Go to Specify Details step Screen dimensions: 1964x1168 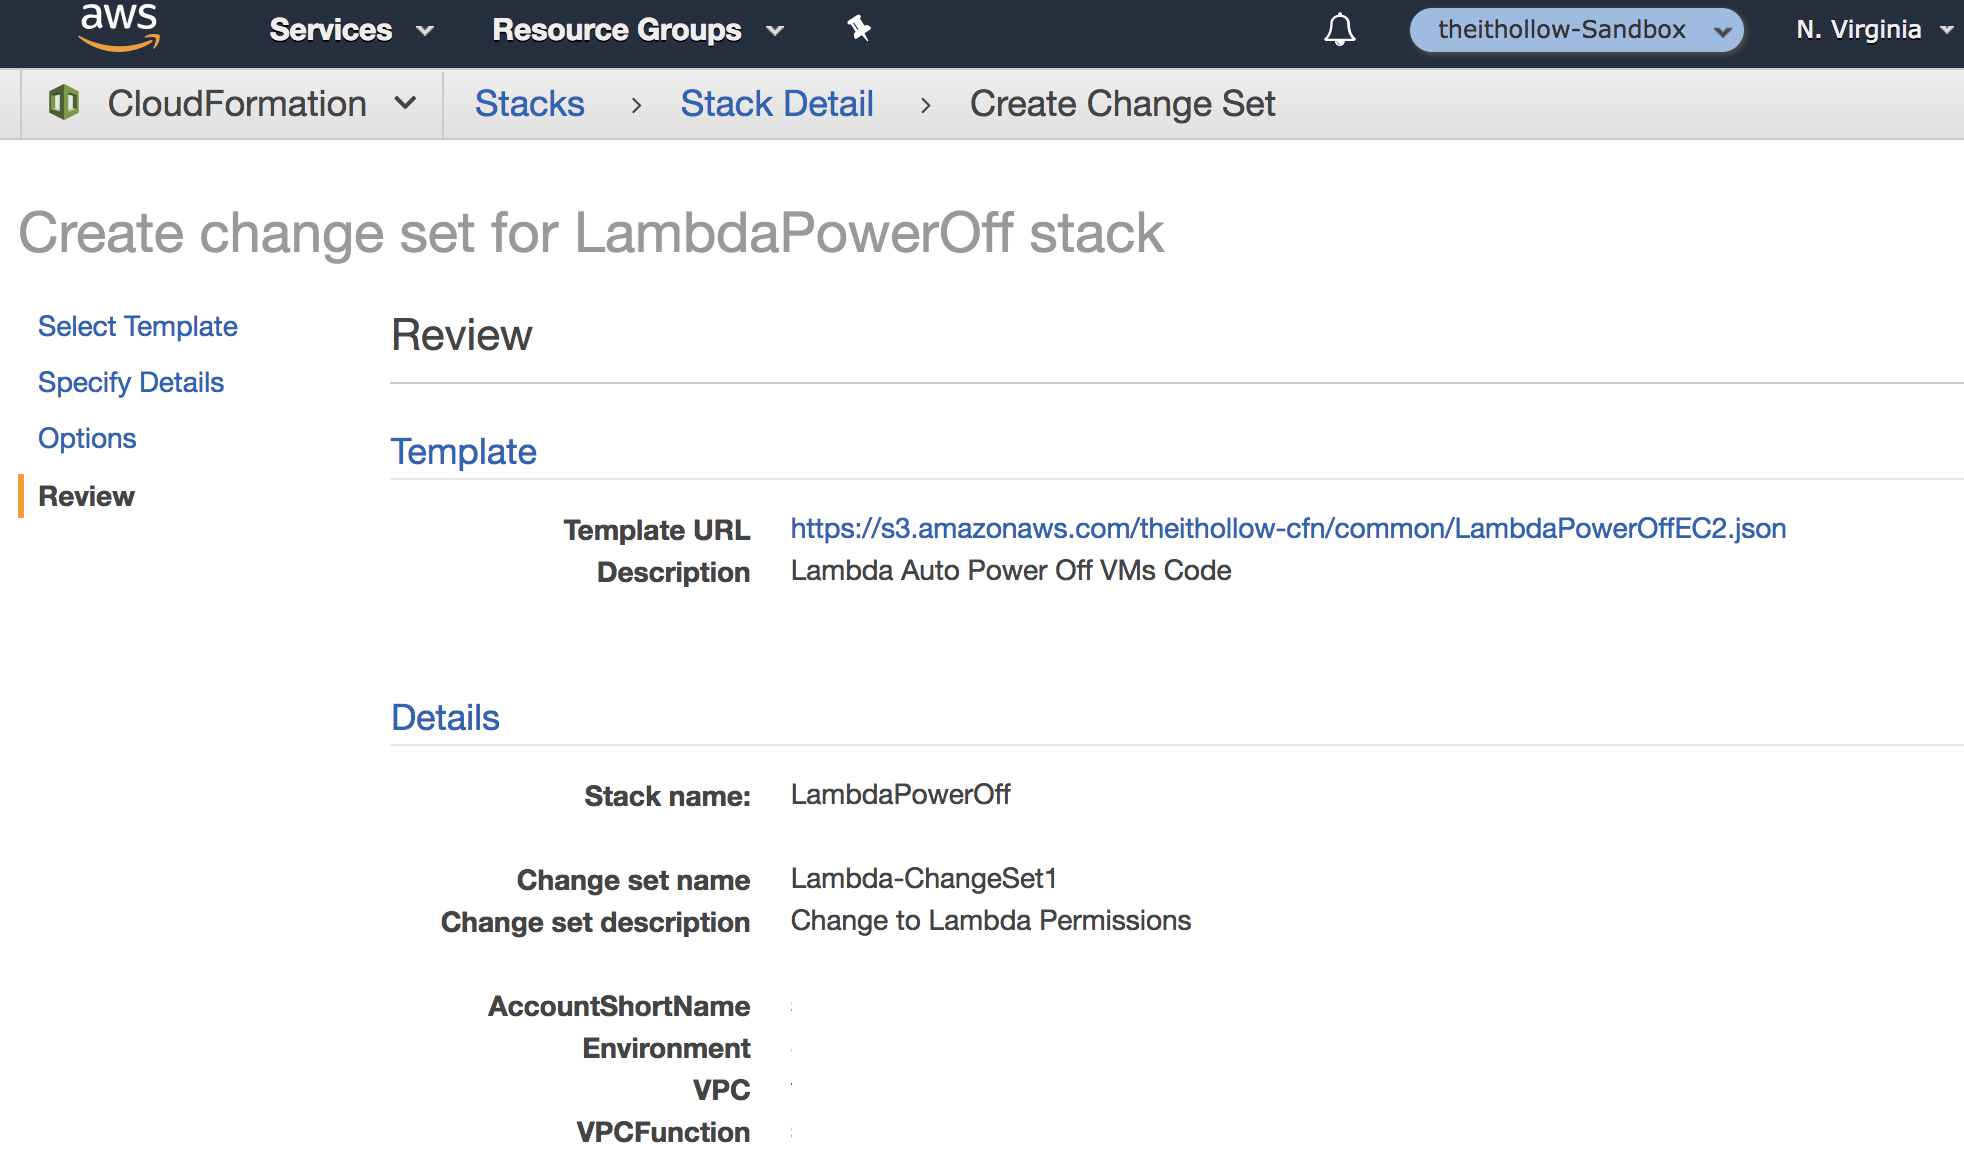130,383
